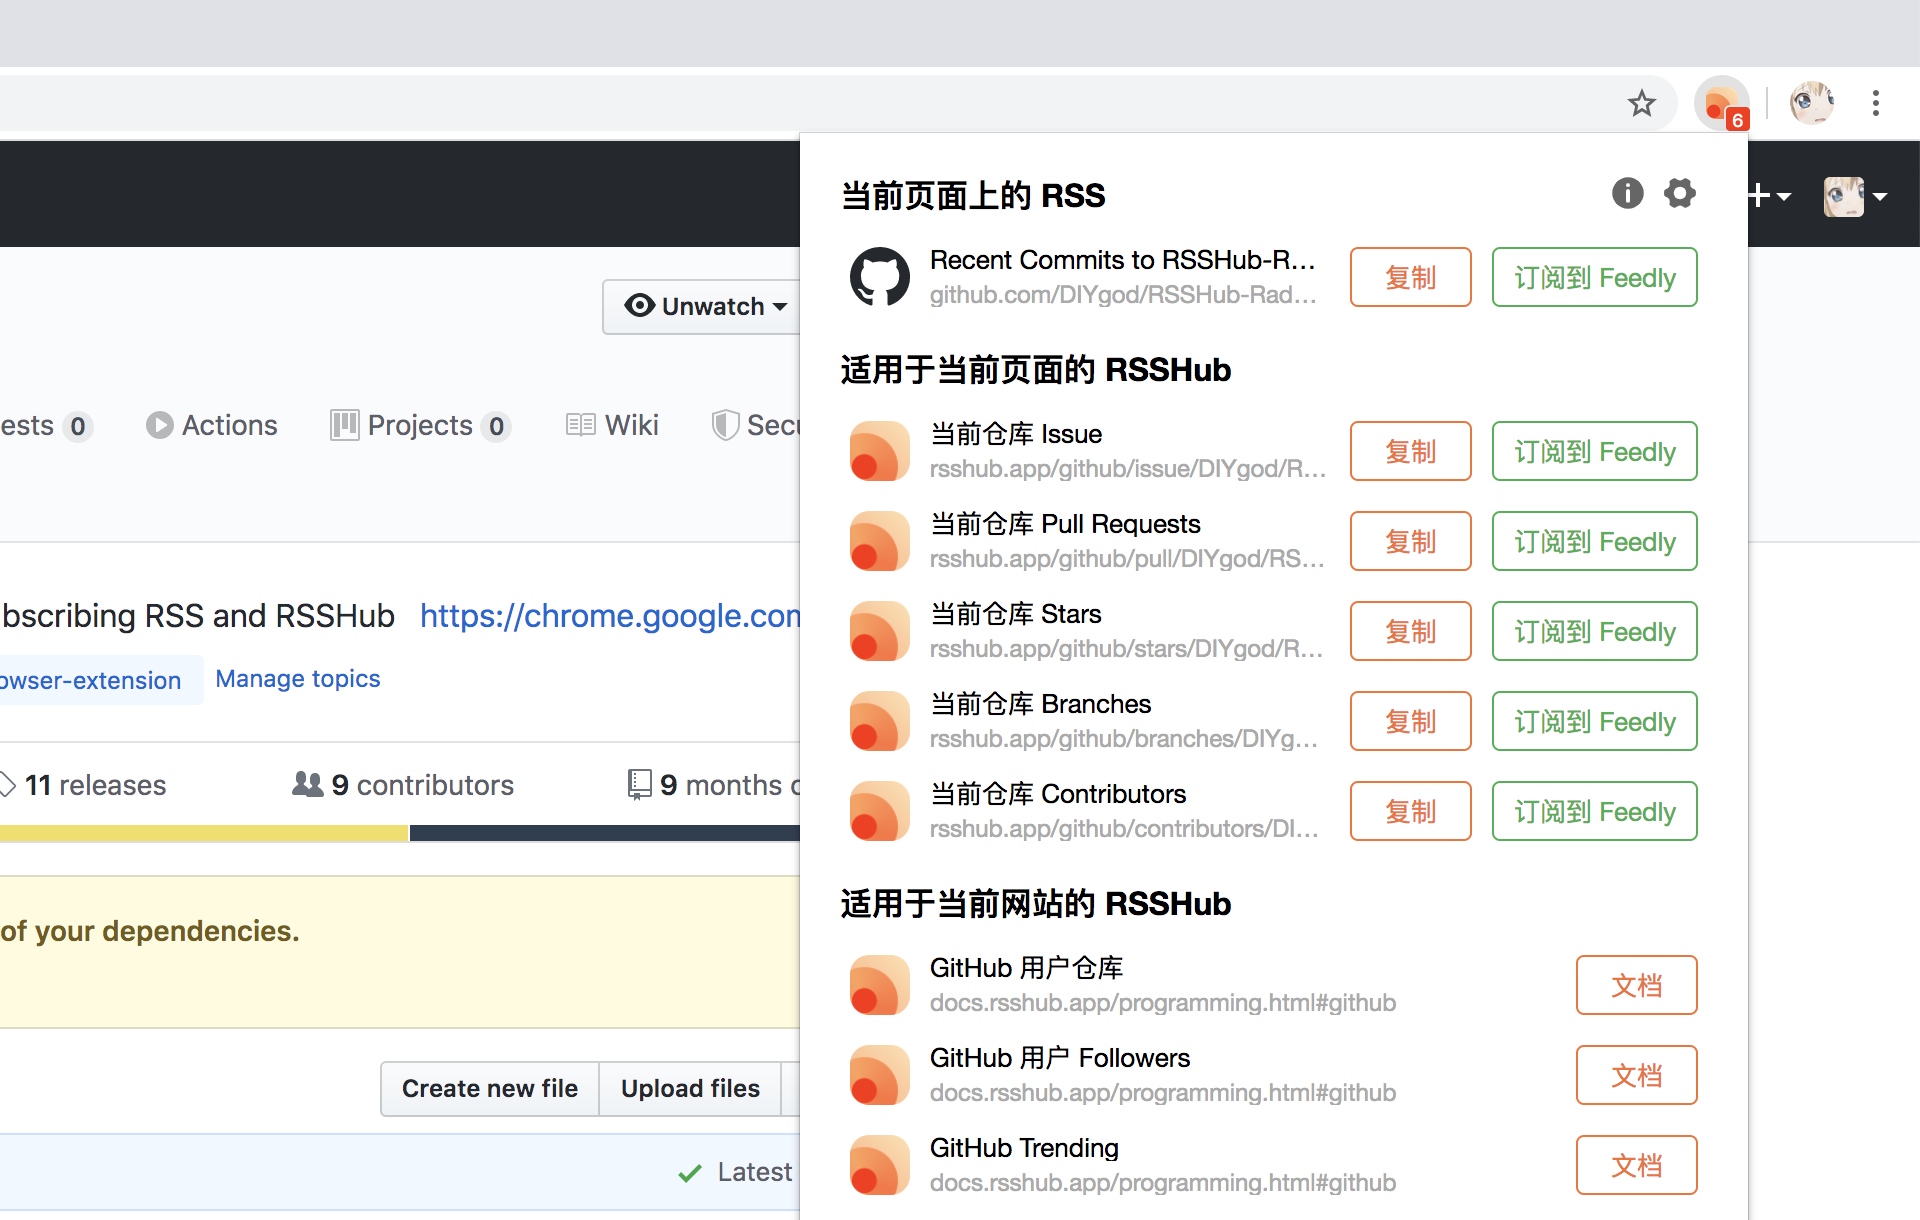Open the popup settings gear

click(x=1680, y=193)
